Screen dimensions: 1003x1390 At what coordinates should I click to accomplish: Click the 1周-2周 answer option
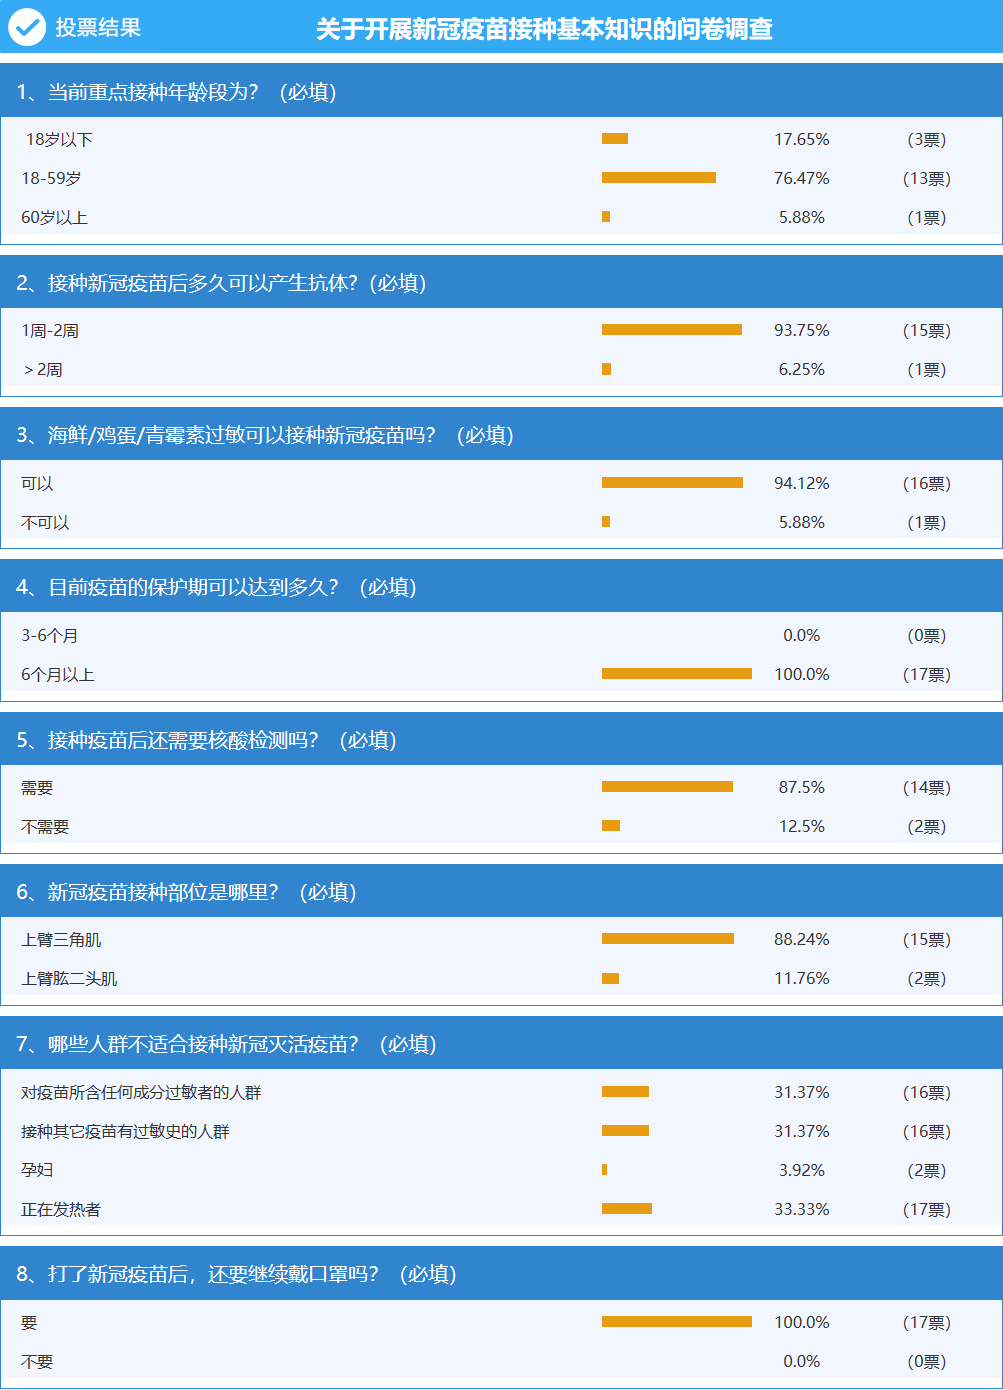pyautogui.click(x=50, y=331)
